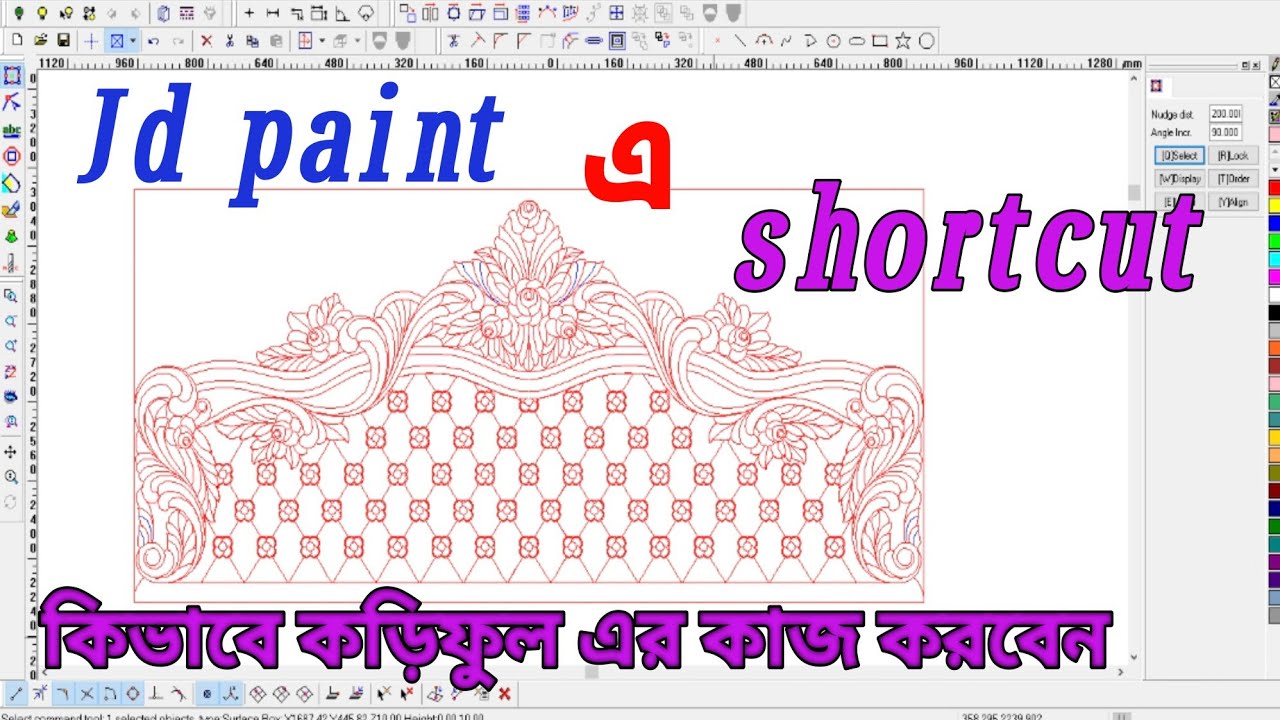This screenshot has height=720, width=1280.
Task: Click the red X icon in the bottom snap toolbar
Action: (x=505, y=693)
